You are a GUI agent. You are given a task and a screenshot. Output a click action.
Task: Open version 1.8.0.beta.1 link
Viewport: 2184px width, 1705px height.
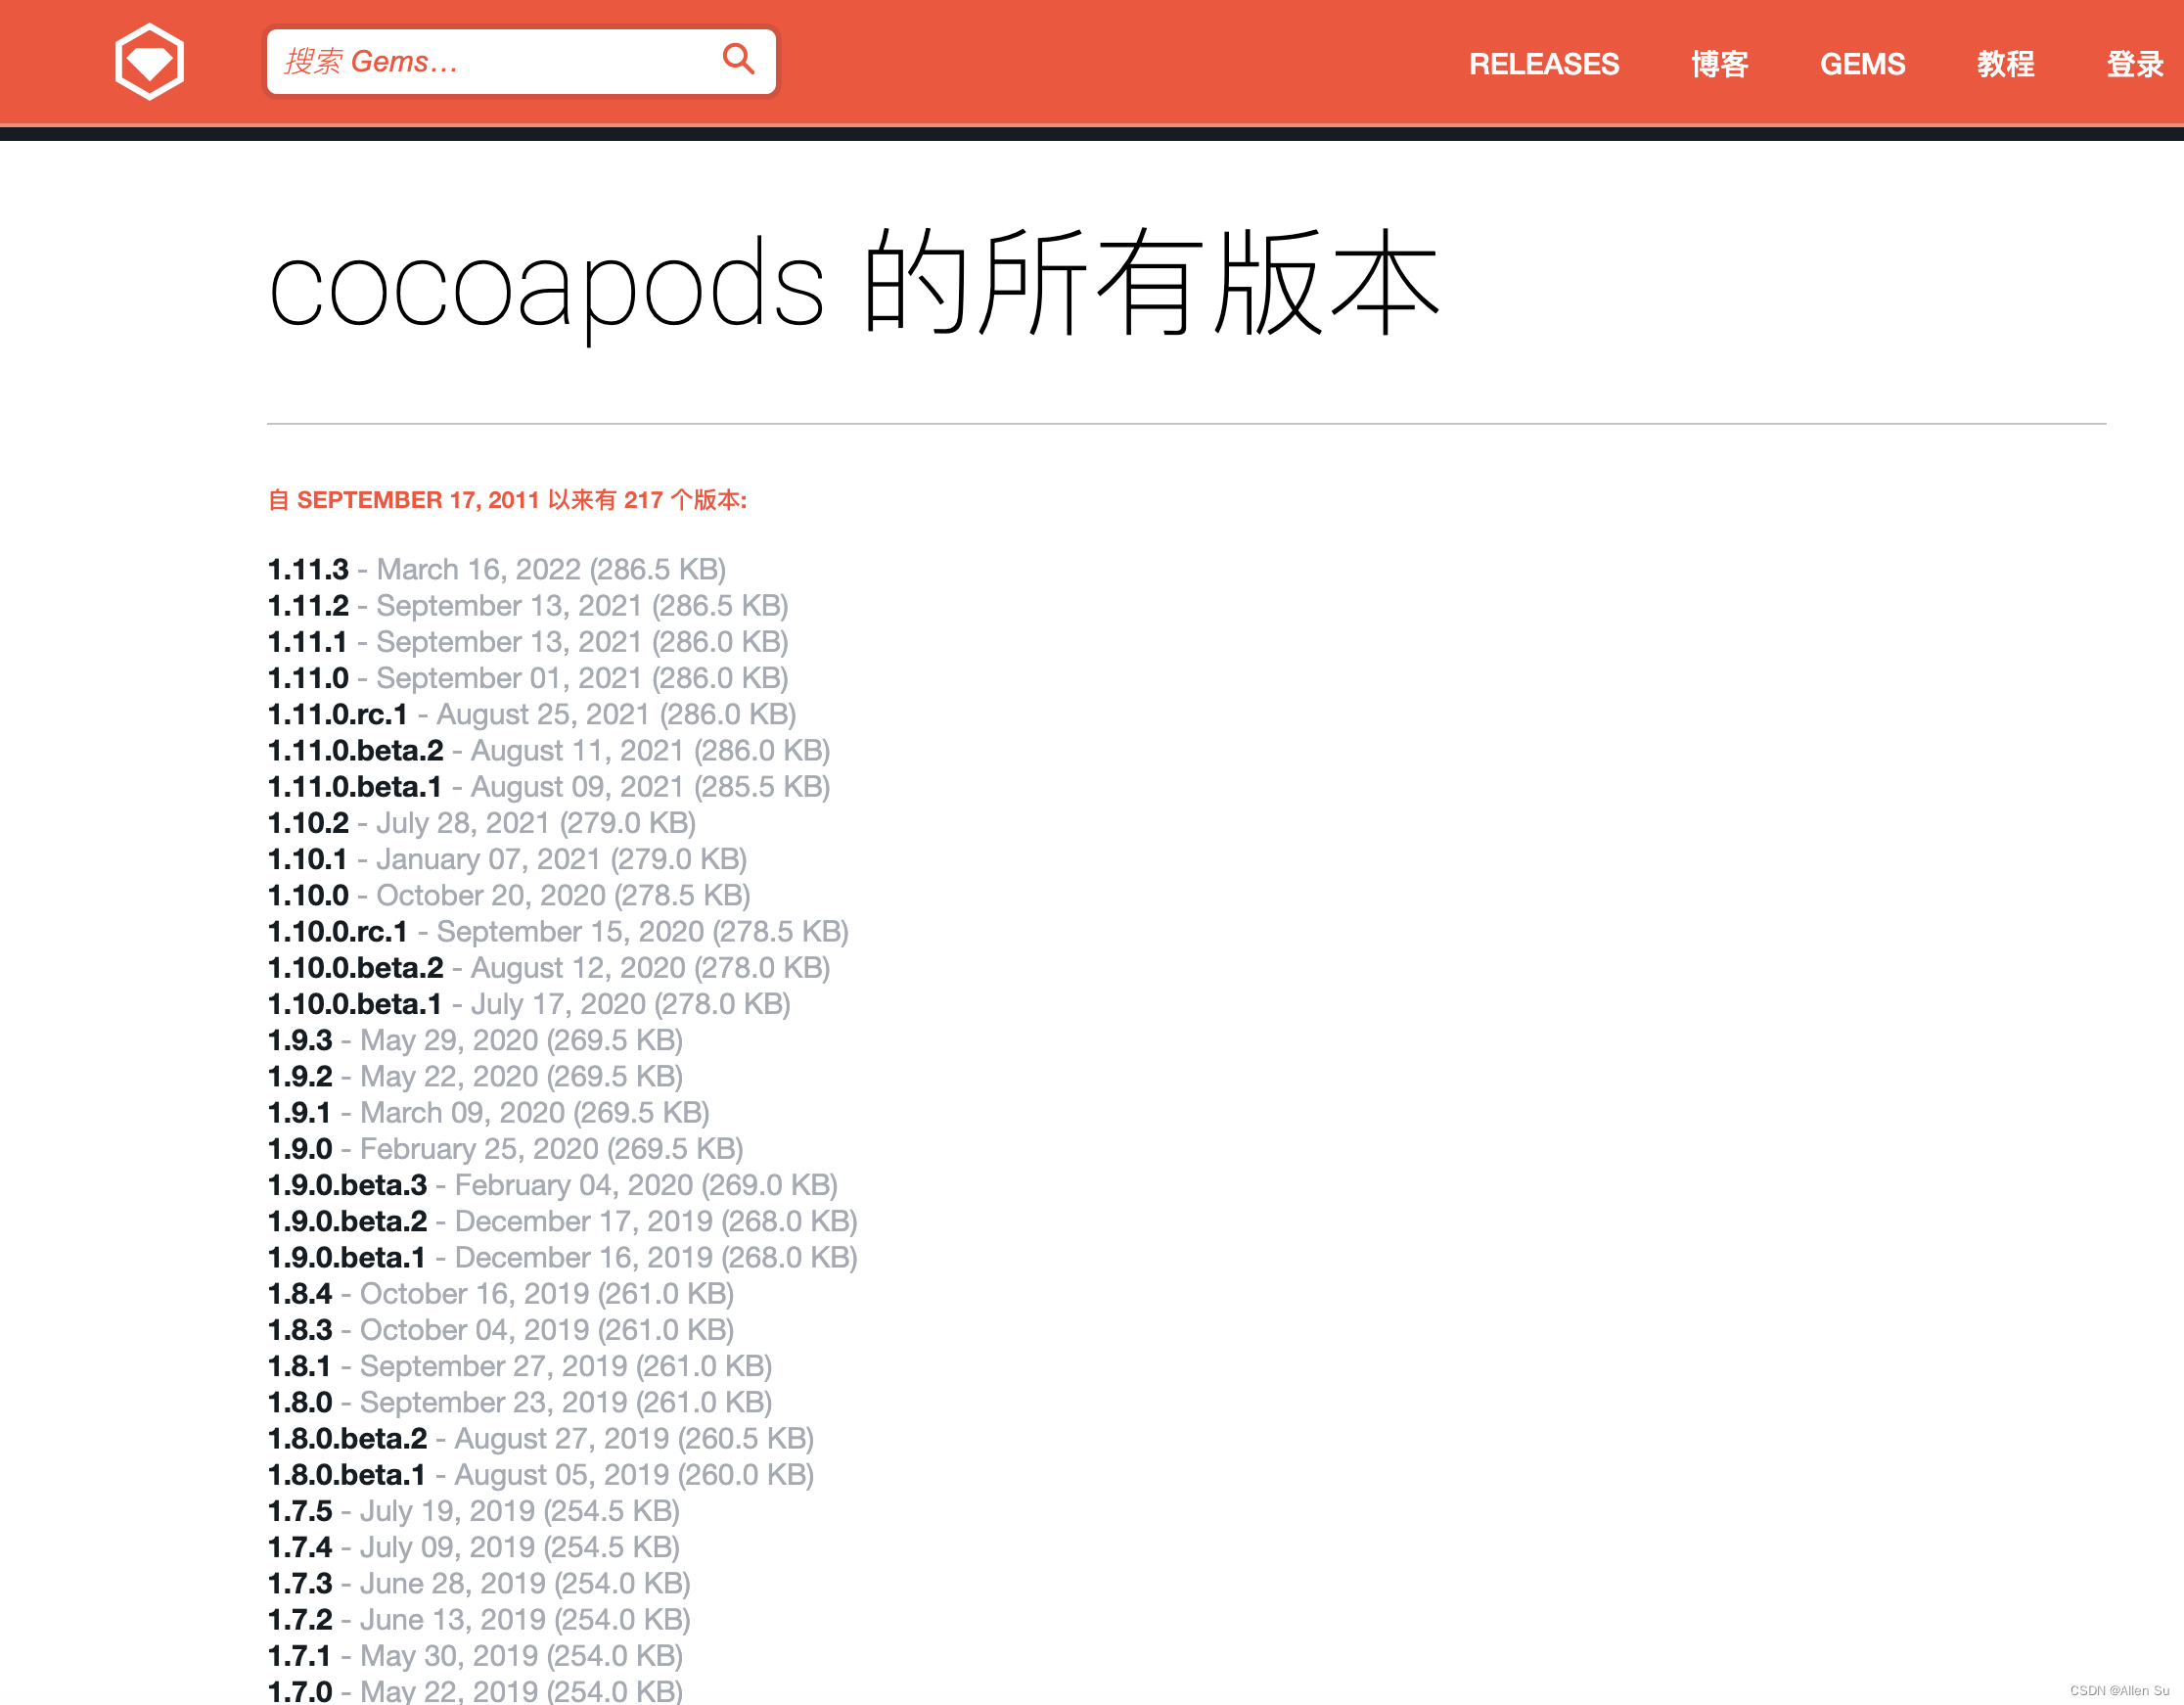(x=347, y=1475)
